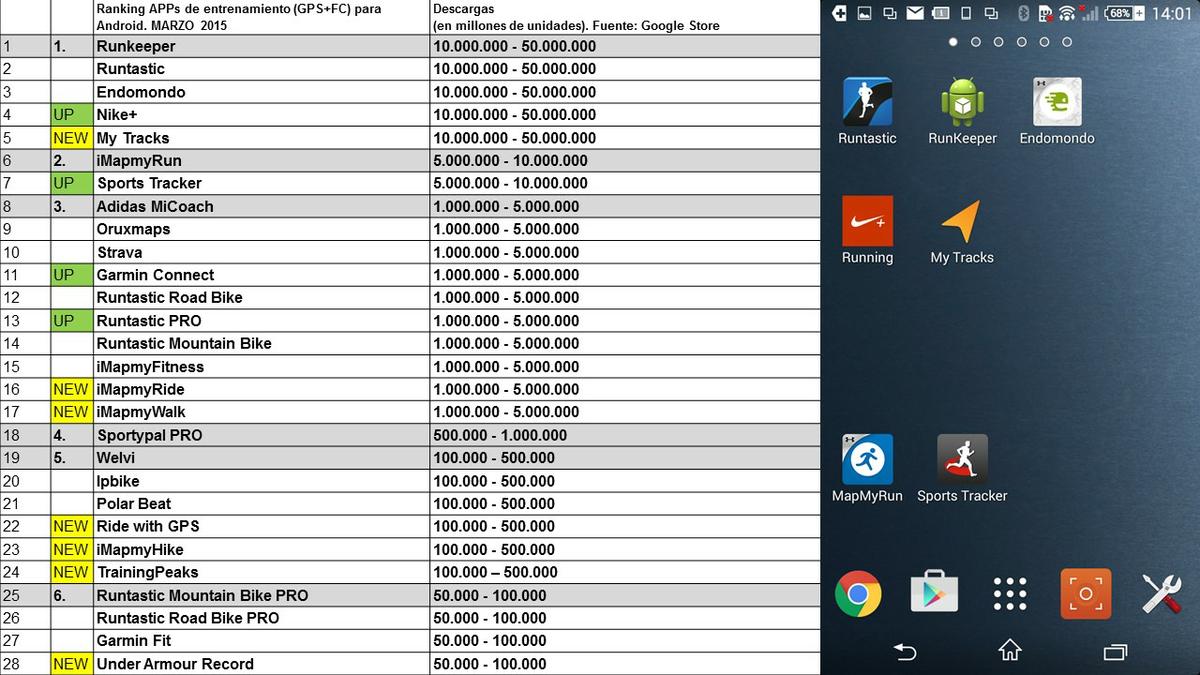Image resolution: width=1200 pixels, height=675 pixels.
Task: Open the Sports Tracker app
Action: pos(962,460)
